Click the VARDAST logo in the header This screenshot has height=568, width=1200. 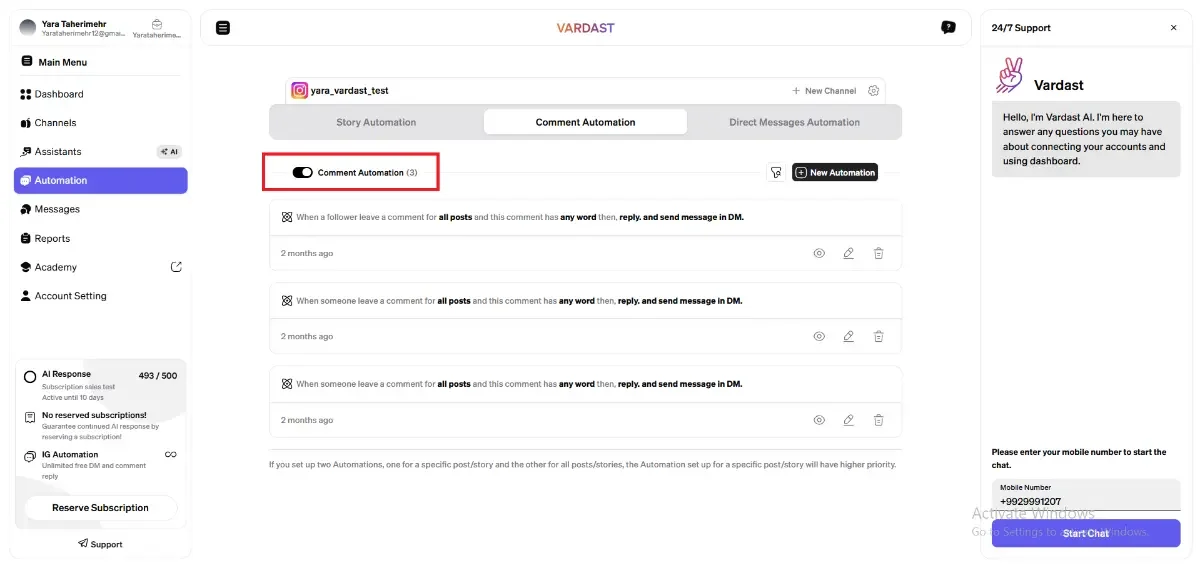[586, 28]
